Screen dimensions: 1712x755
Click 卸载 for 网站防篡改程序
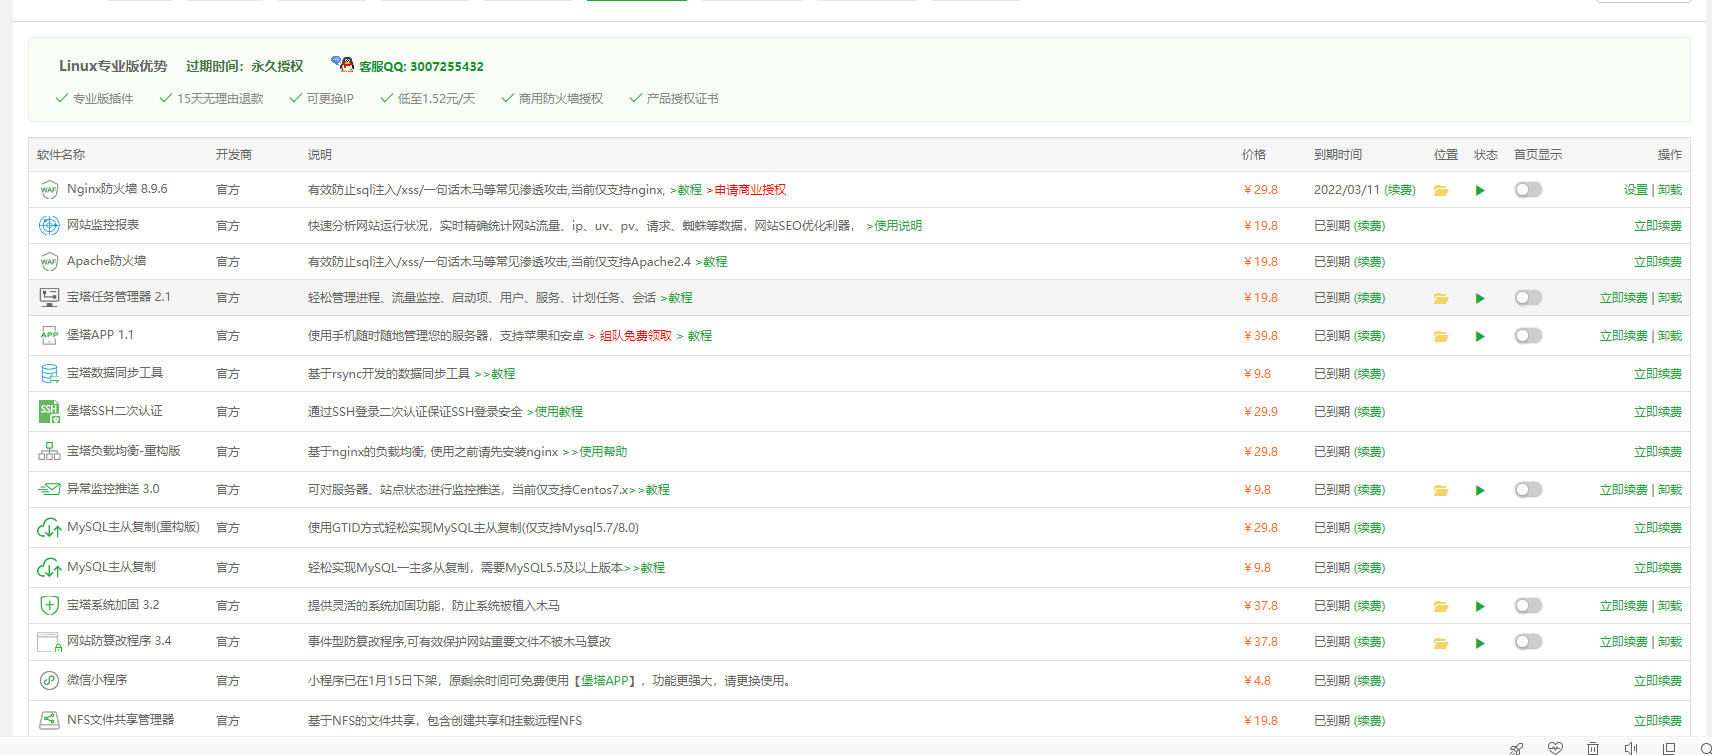click(1670, 641)
